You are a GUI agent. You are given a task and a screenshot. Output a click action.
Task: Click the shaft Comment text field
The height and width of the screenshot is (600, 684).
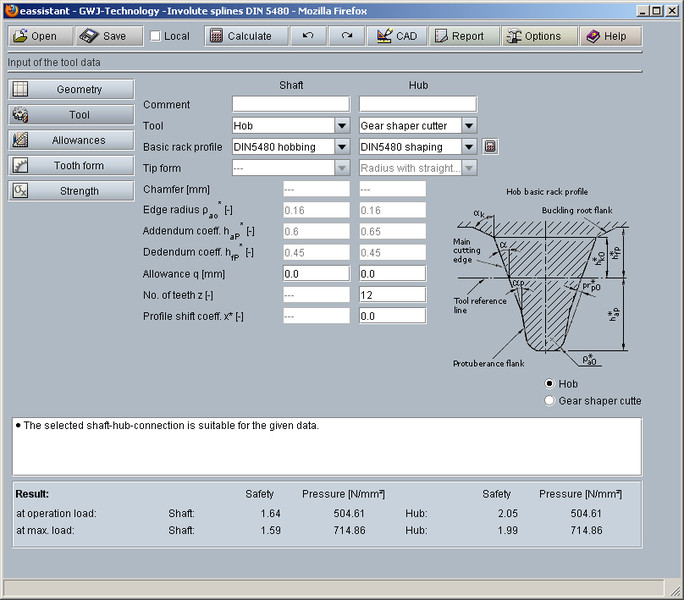[290, 104]
